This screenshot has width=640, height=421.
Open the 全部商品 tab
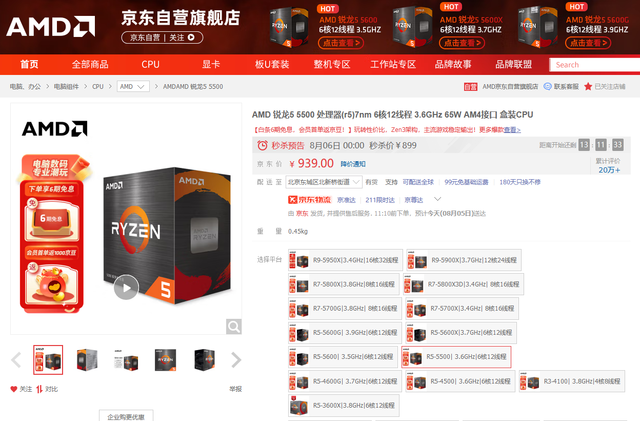click(x=90, y=65)
